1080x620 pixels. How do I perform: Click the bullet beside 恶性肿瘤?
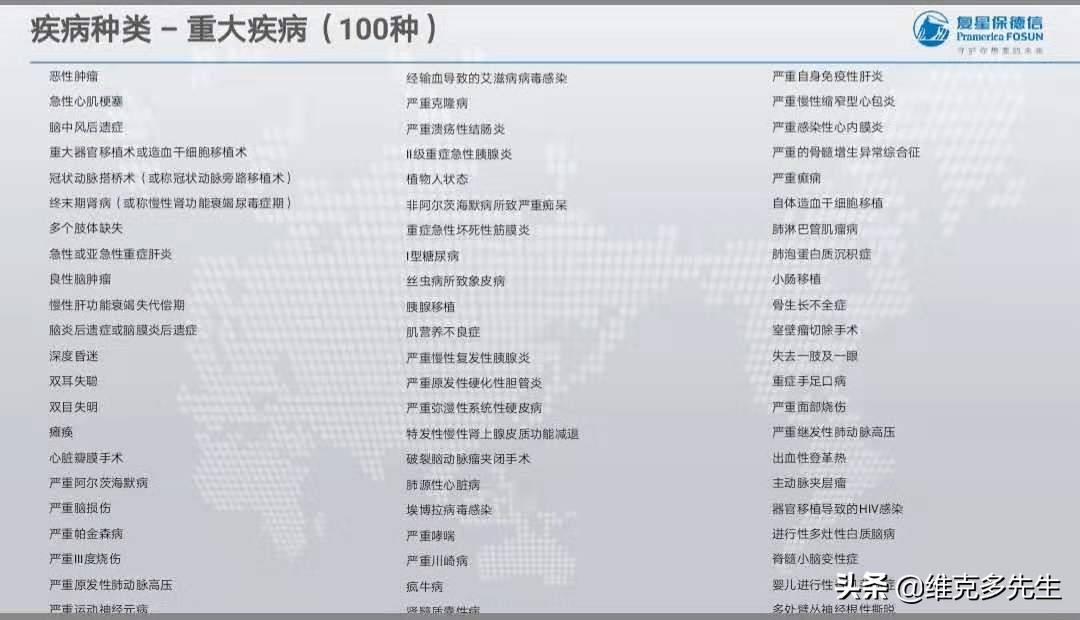[x=40, y=77]
